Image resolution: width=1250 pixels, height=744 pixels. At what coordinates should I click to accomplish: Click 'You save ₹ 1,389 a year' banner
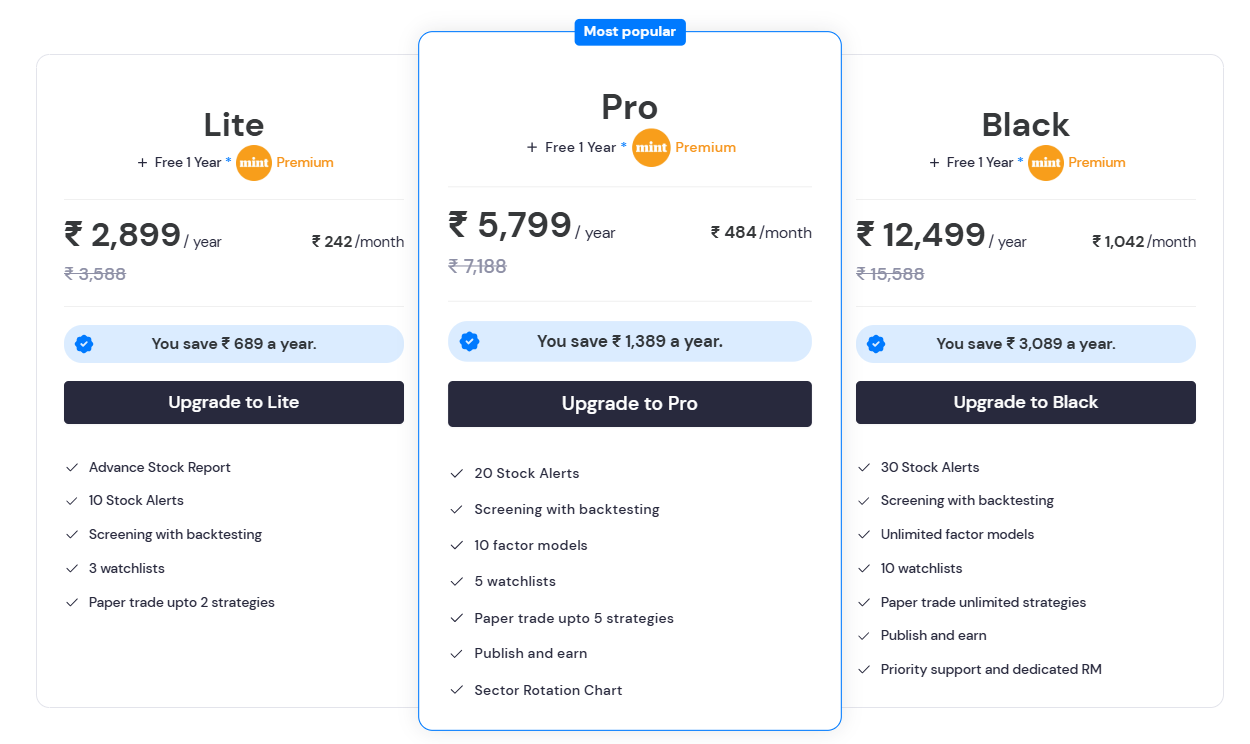pos(630,341)
